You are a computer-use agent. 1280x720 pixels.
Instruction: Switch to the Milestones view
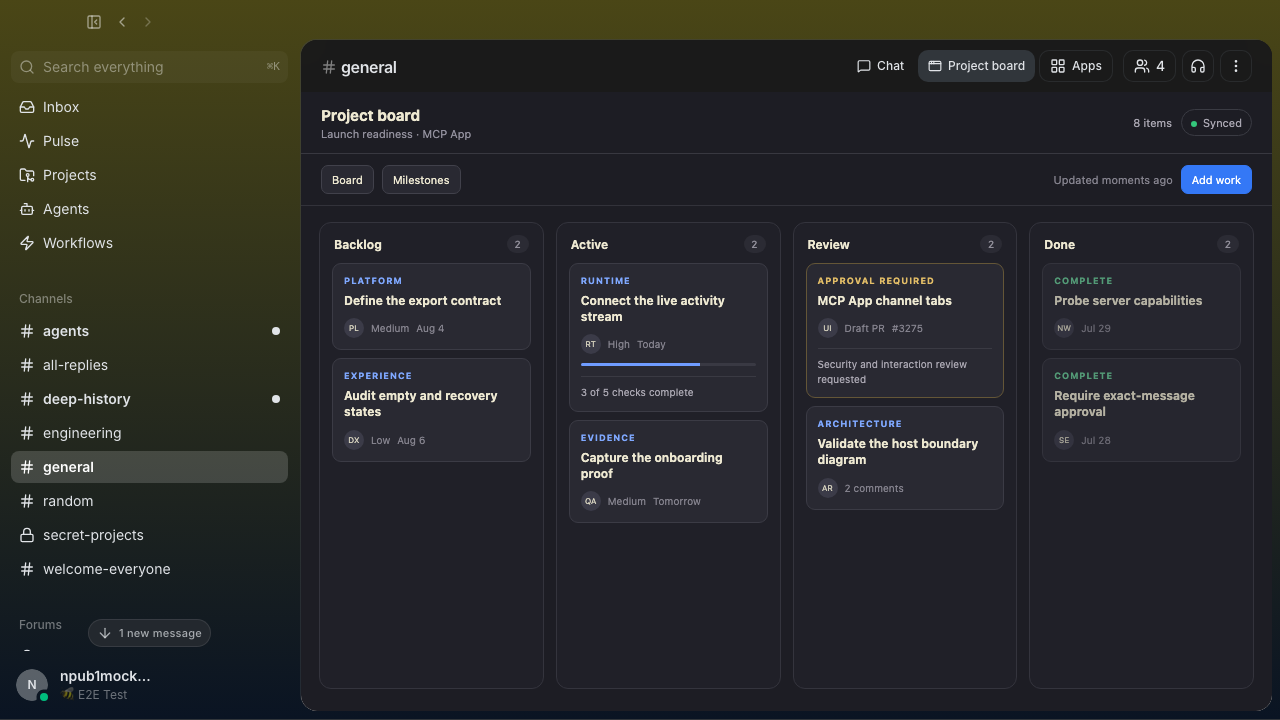421,180
